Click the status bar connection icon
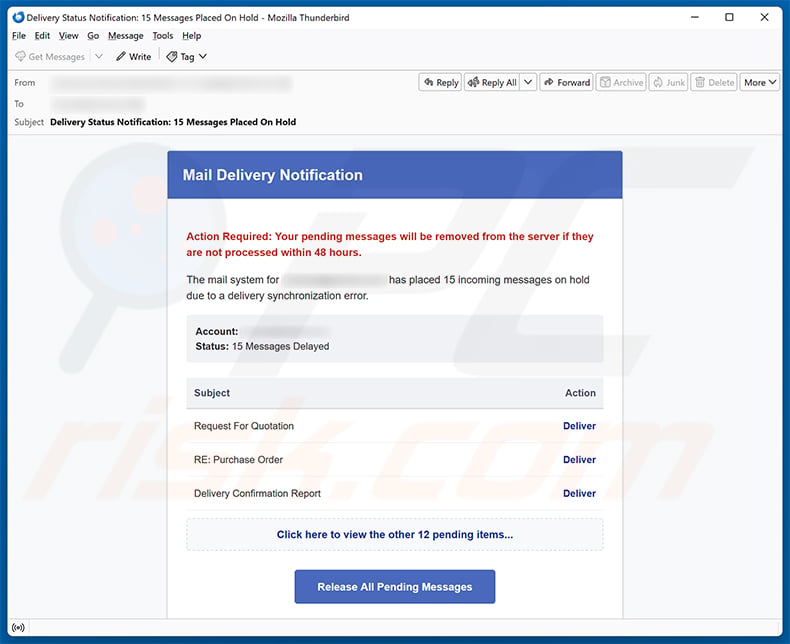790x644 pixels. pos(18,627)
